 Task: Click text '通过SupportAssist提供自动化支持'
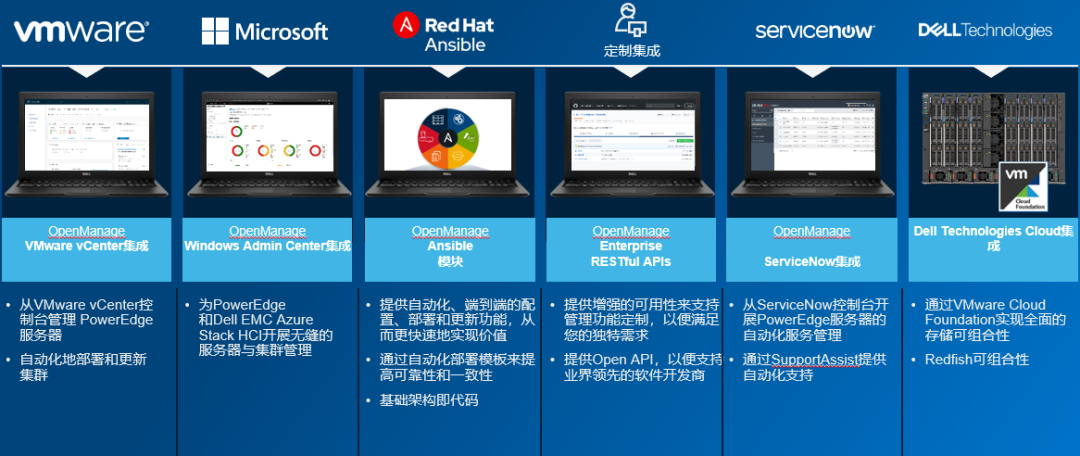815,368
